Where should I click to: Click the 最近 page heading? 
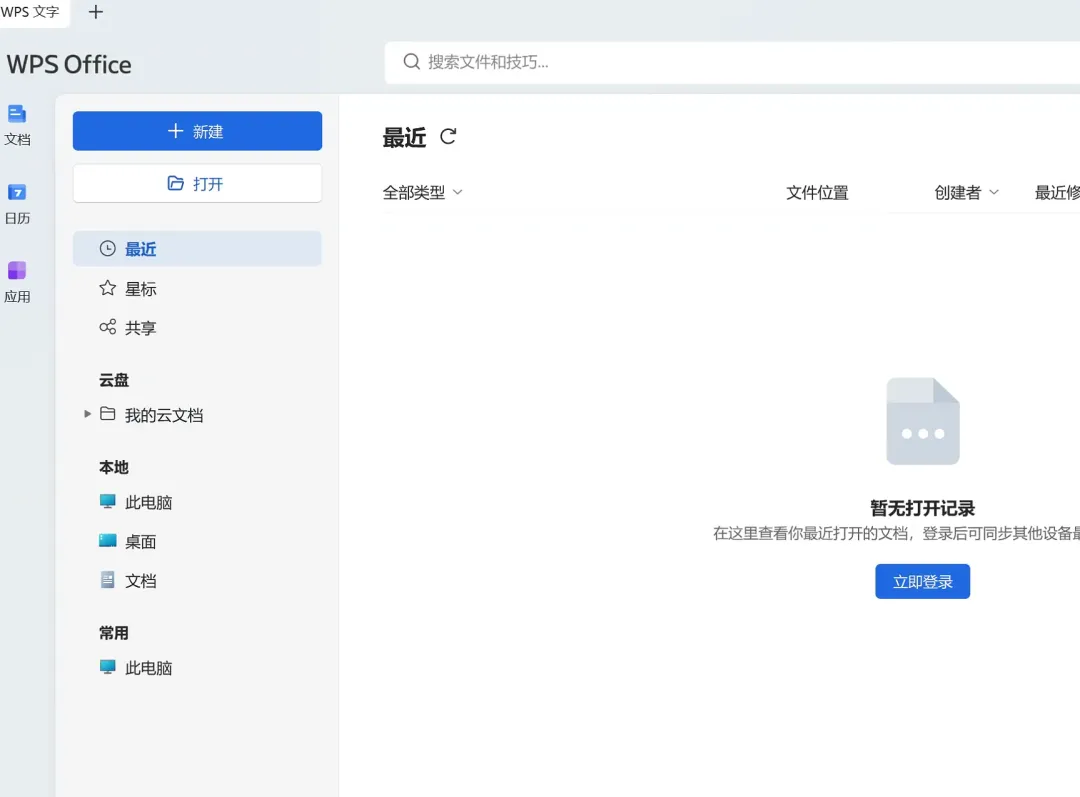pos(404,137)
